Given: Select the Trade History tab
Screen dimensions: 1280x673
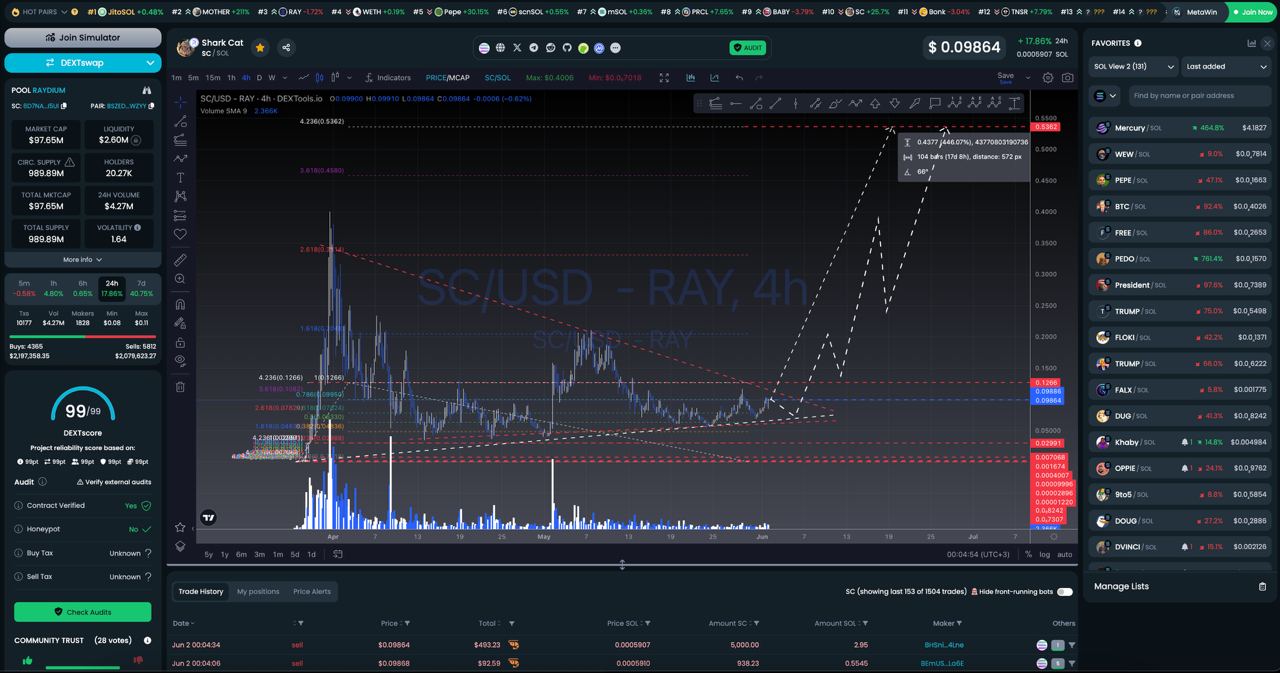Looking at the screenshot, I should tap(201, 591).
